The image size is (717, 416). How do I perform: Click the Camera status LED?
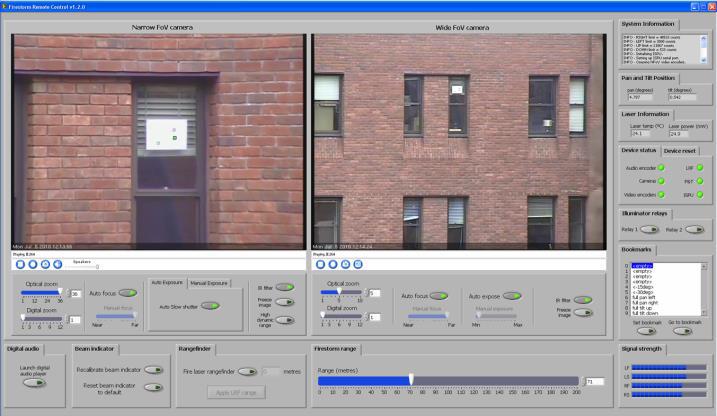coord(661,181)
